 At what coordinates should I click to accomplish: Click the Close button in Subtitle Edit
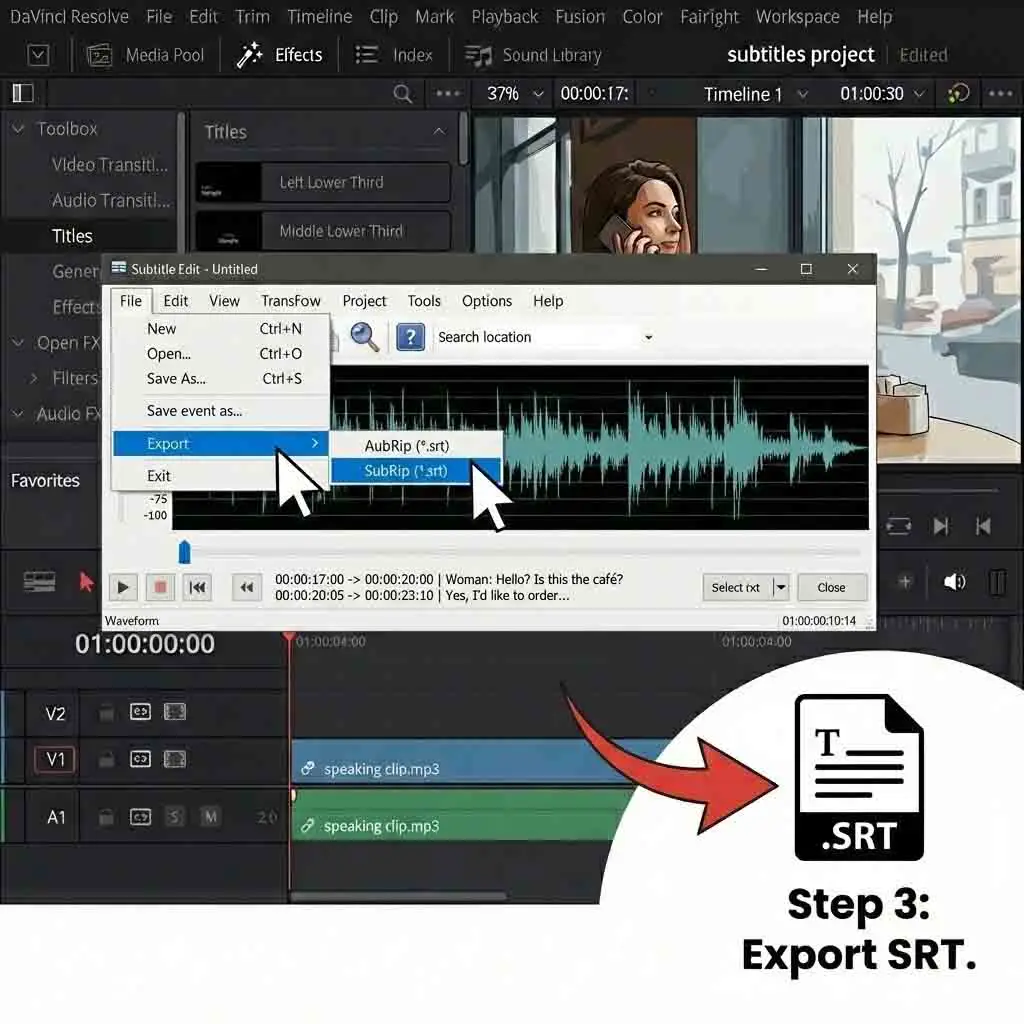pos(831,587)
